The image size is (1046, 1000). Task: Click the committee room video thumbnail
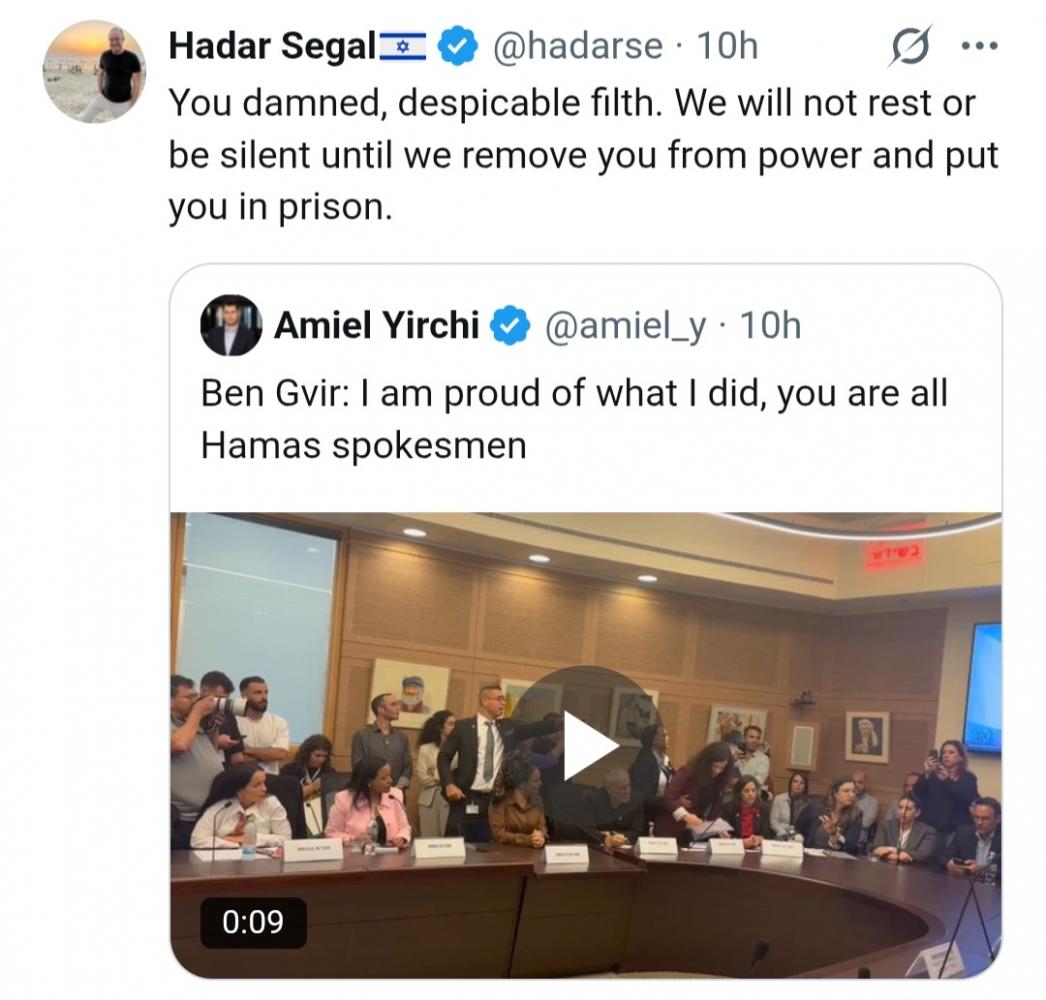586,745
